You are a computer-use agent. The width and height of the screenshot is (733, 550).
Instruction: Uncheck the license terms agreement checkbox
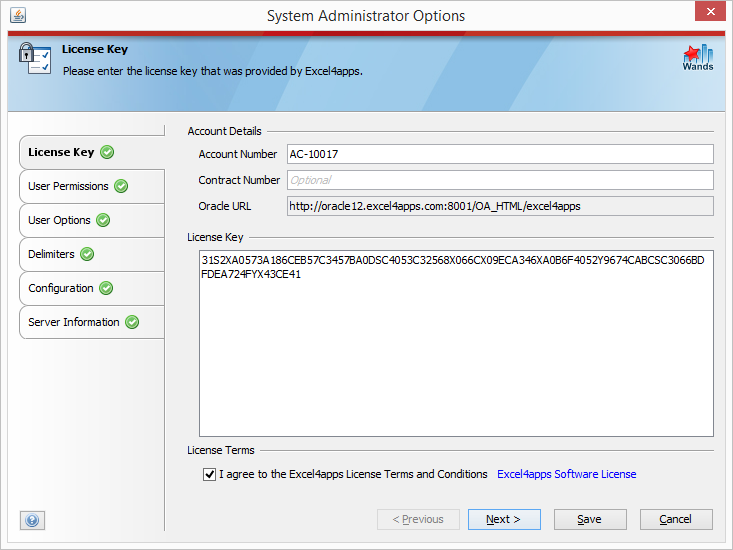[x=209, y=474]
